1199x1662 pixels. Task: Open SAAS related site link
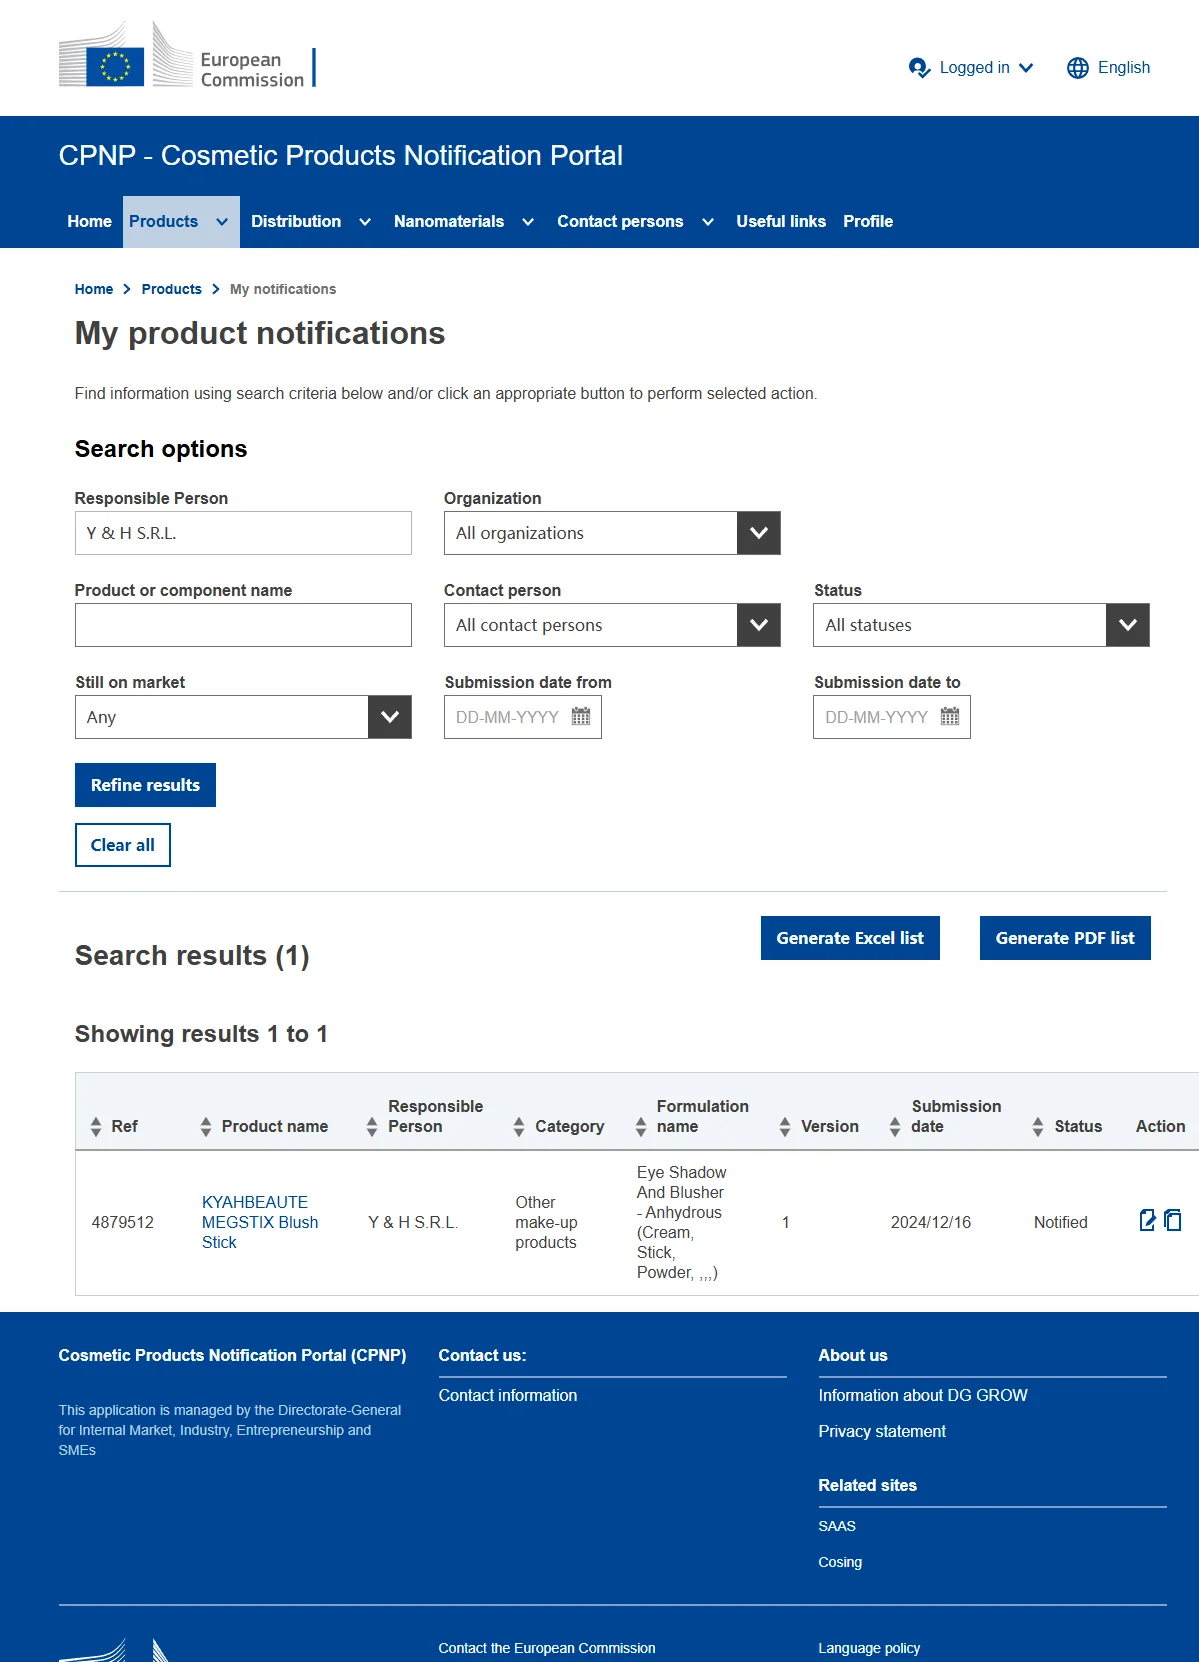[x=837, y=1526]
